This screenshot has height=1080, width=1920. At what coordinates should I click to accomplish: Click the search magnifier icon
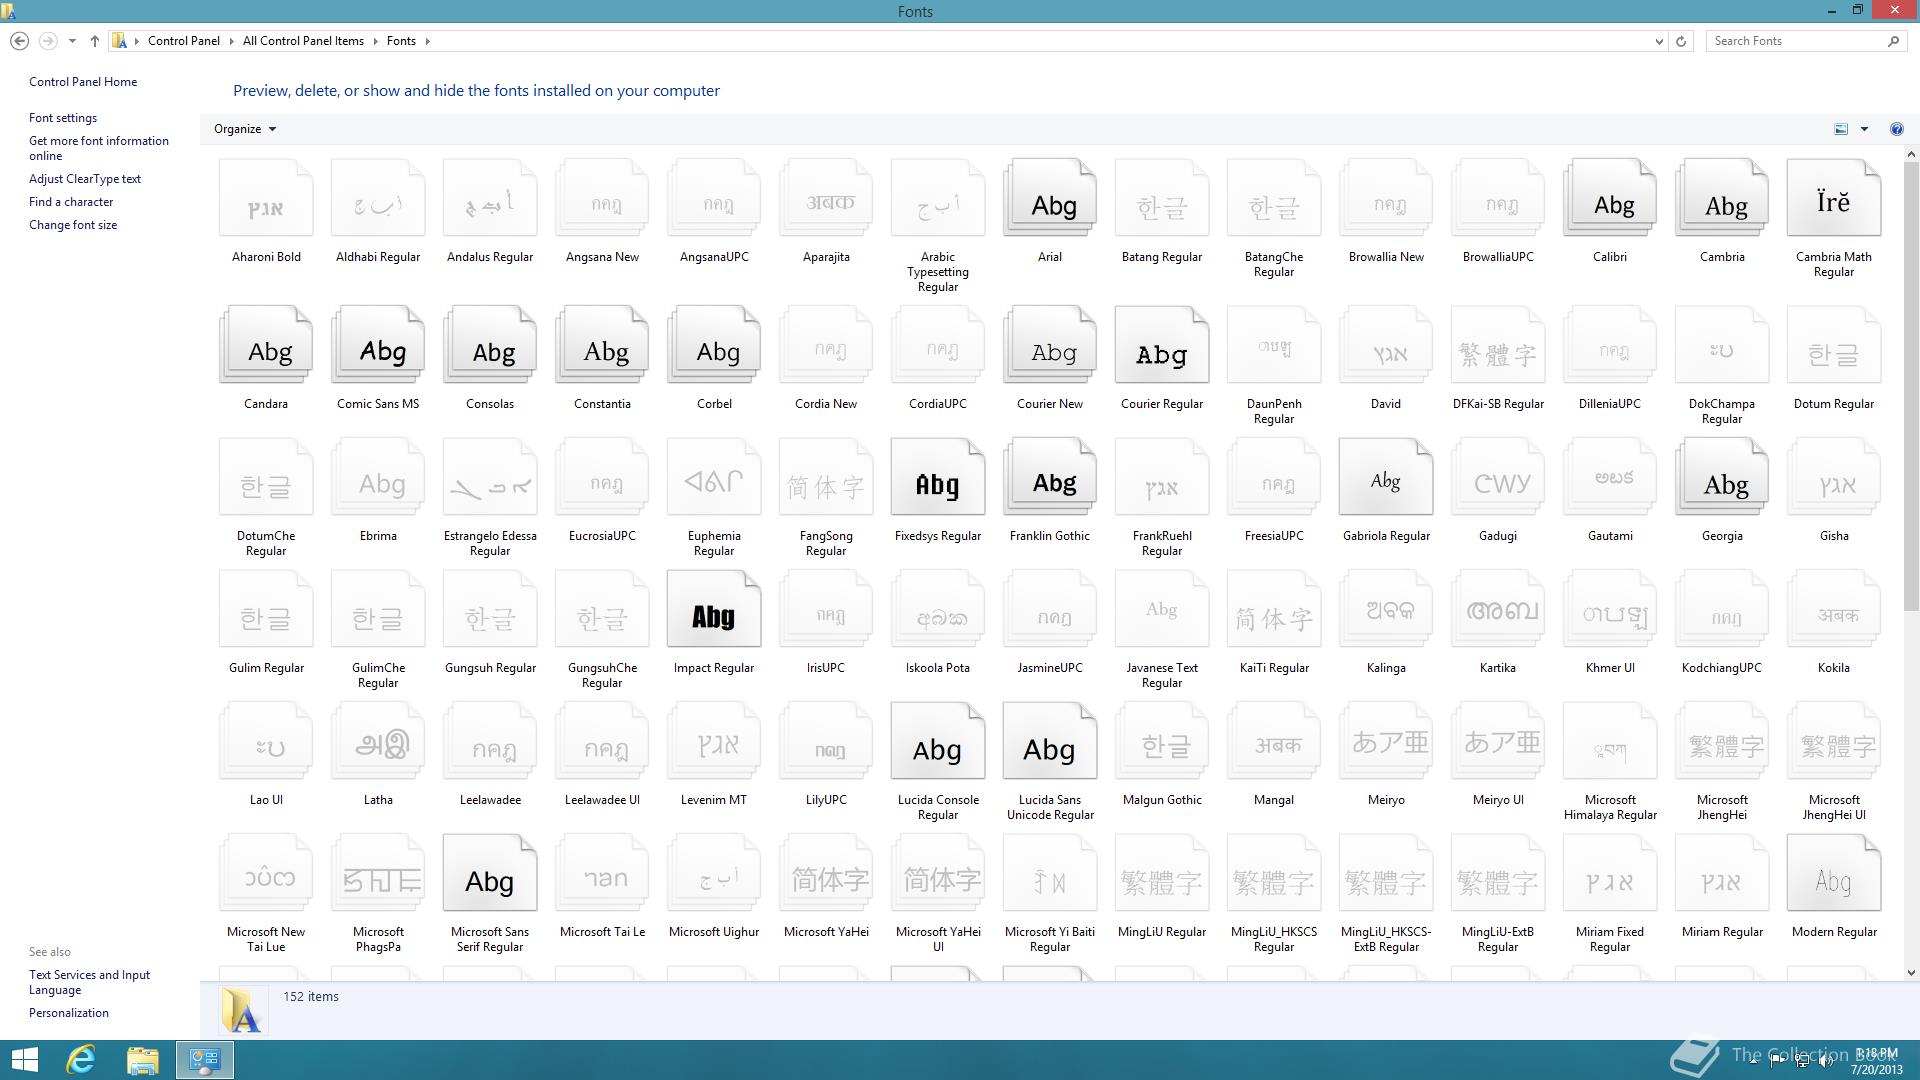1893,41
